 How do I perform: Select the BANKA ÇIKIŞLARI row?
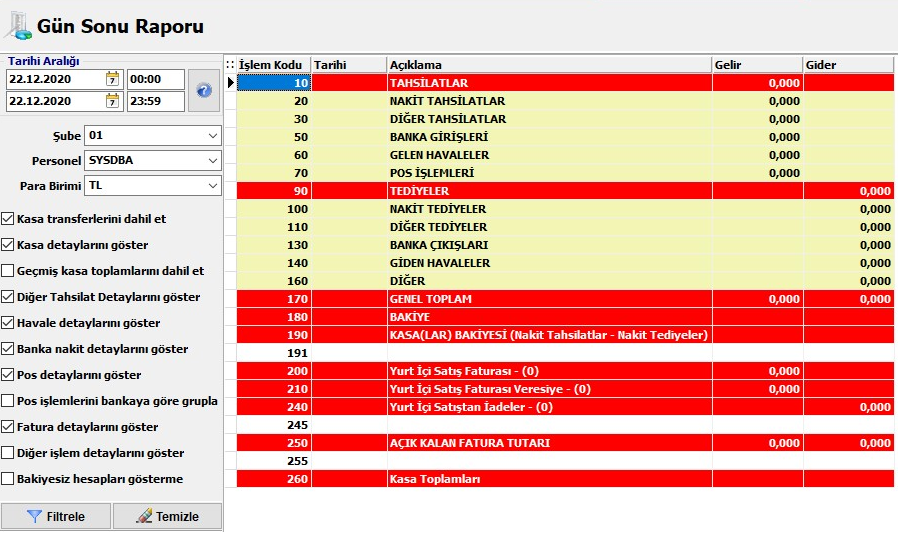click(565, 245)
